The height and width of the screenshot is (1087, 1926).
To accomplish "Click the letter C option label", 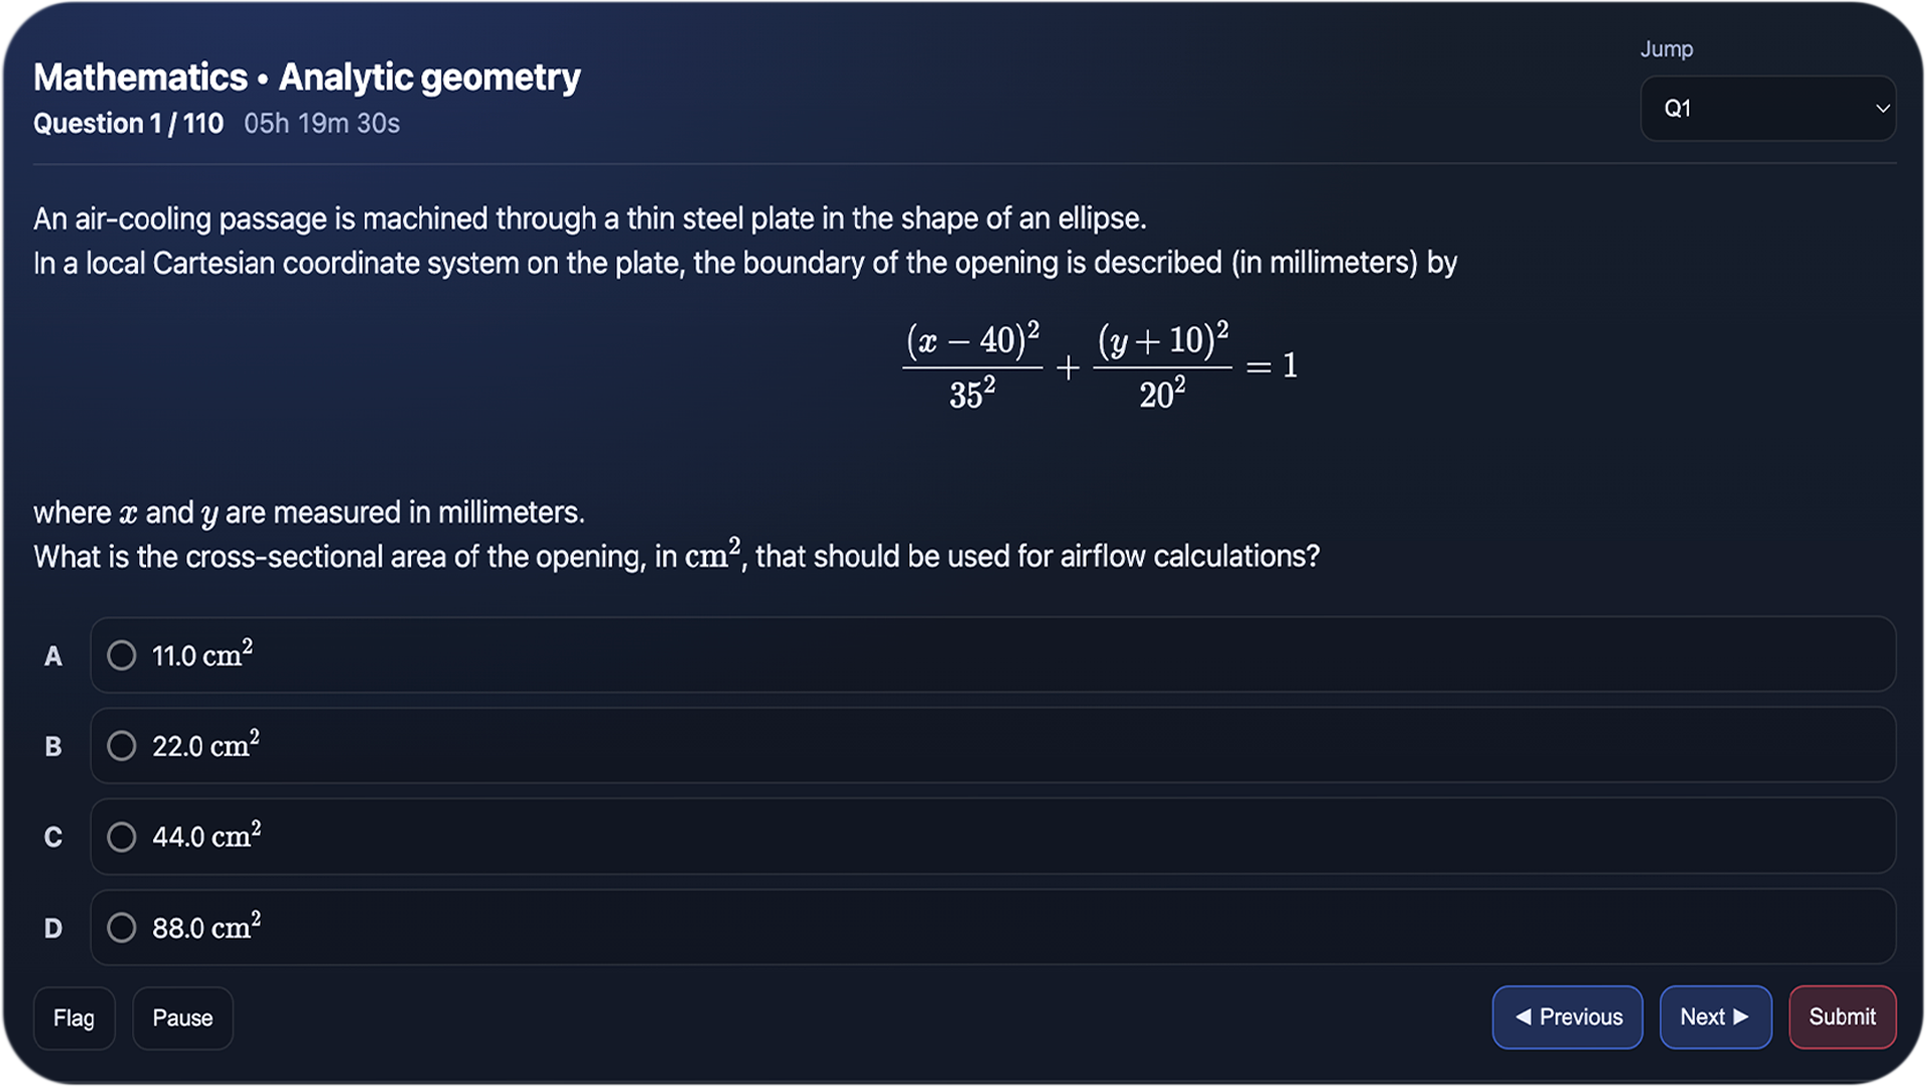I will click(53, 837).
